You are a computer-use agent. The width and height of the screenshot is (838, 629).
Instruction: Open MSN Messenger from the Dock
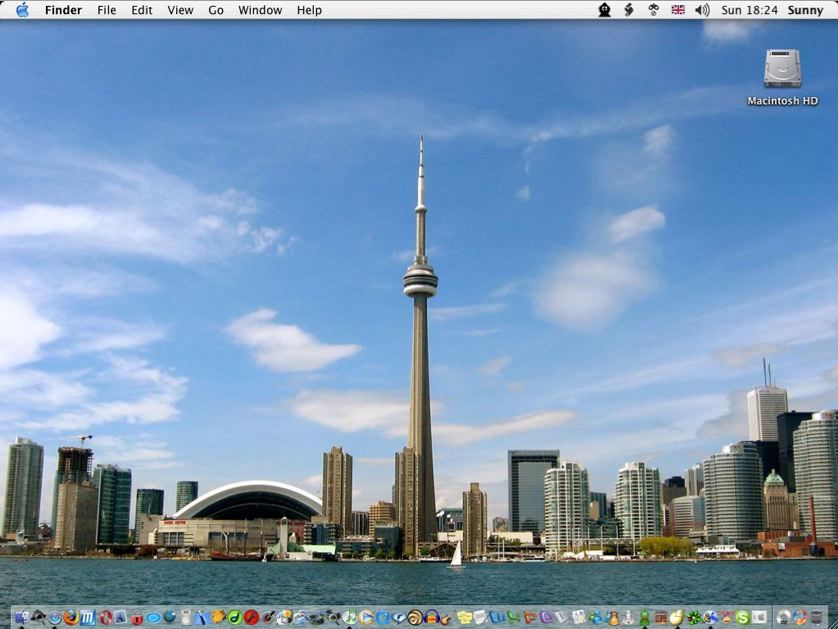[x=595, y=618]
